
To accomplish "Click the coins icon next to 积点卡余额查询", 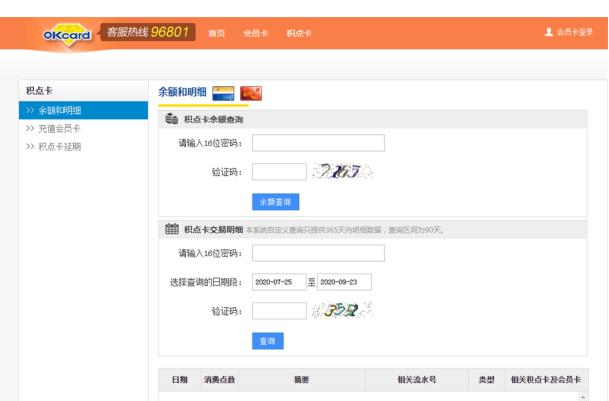I will (x=172, y=120).
